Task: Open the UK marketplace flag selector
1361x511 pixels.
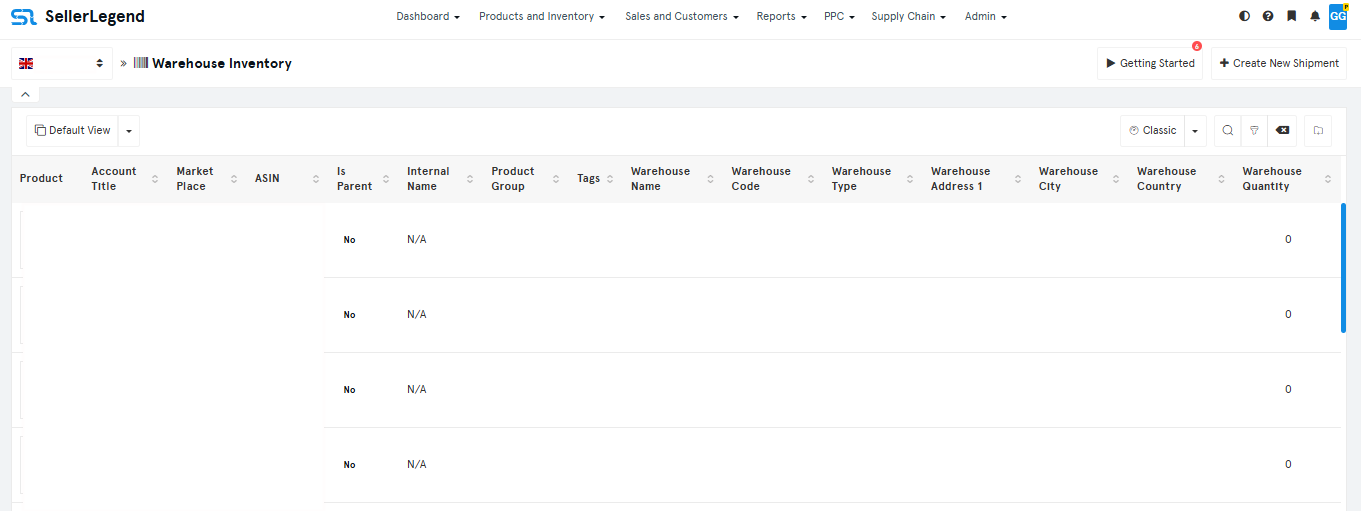Action: click(61, 63)
